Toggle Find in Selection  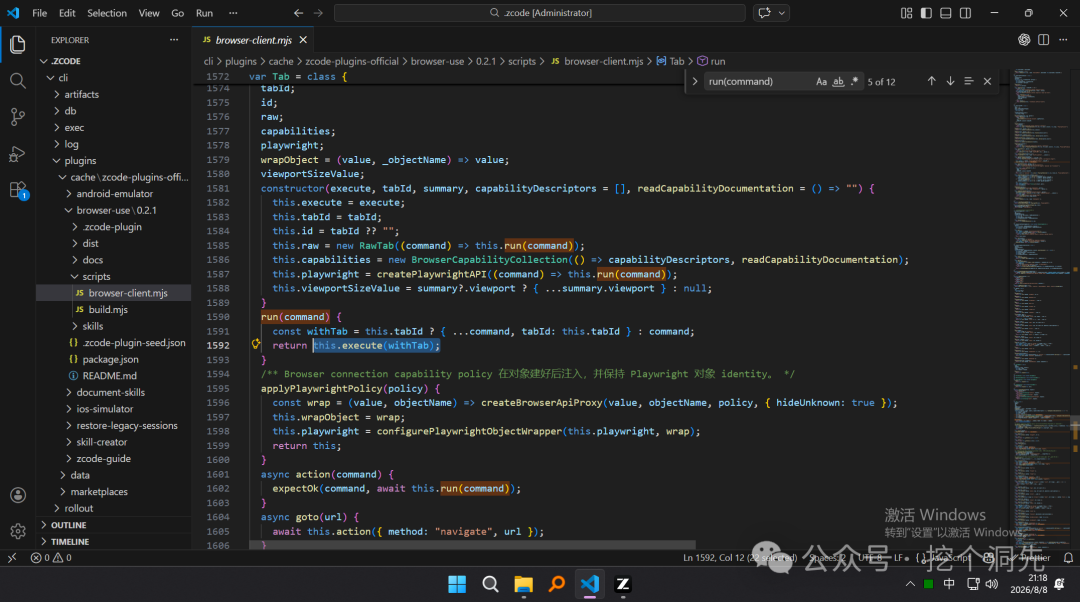coord(968,81)
